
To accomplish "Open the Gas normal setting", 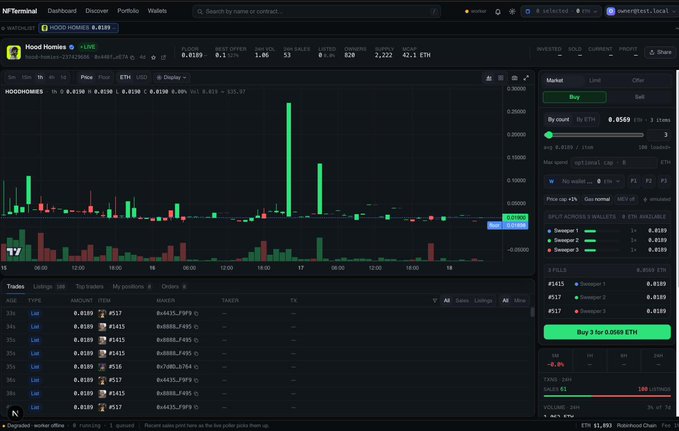I will click(597, 199).
